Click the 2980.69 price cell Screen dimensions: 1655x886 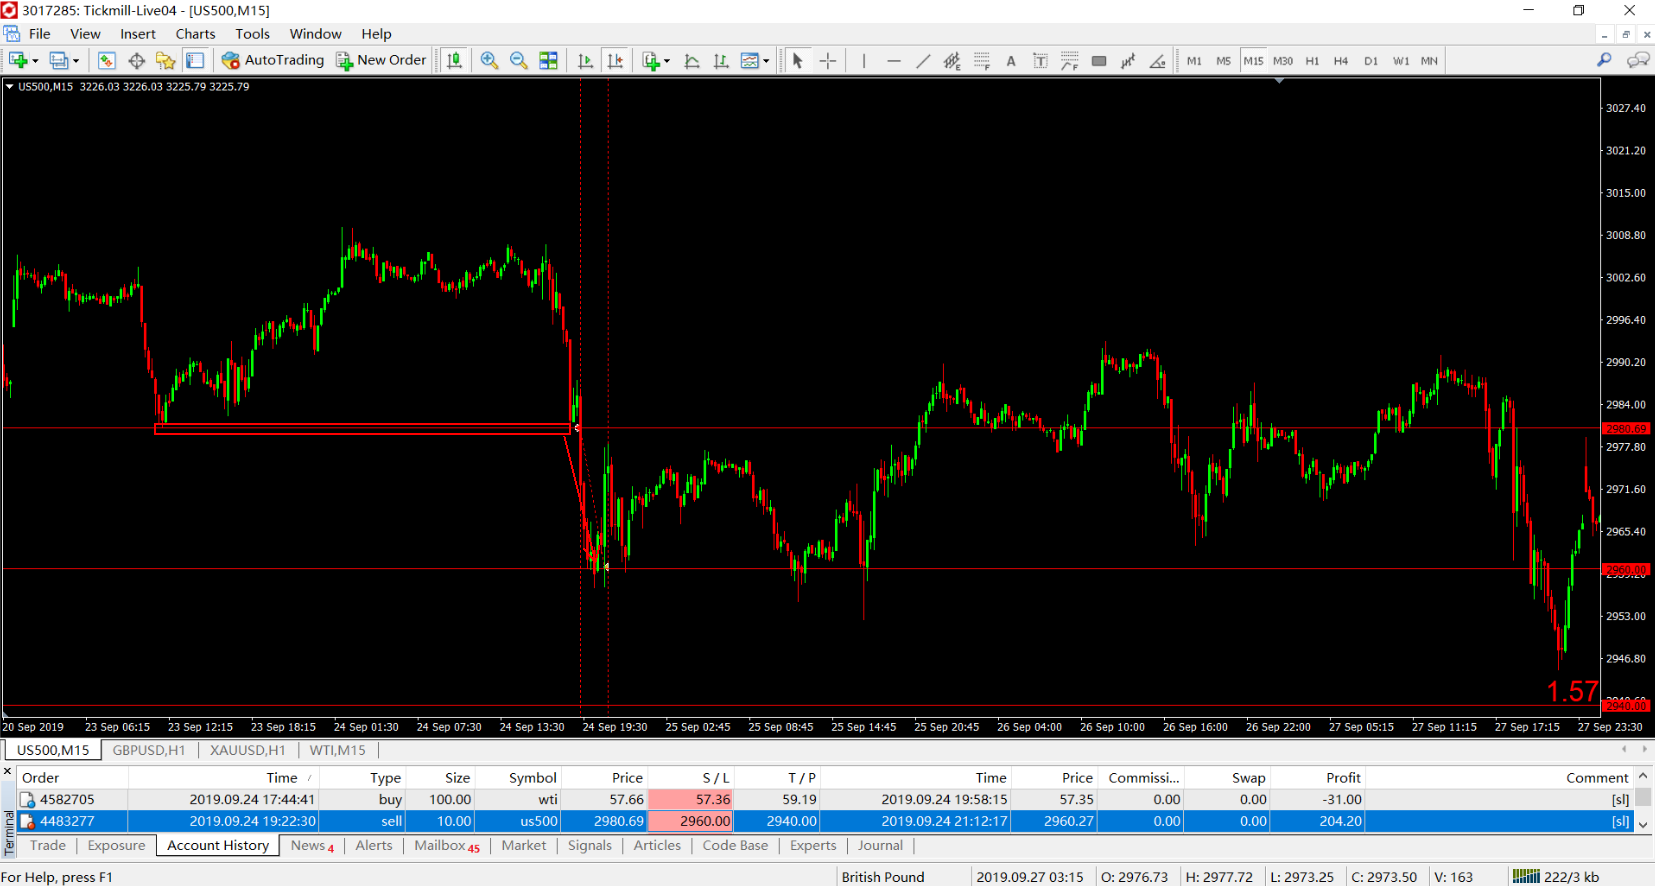pyautogui.click(x=604, y=821)
